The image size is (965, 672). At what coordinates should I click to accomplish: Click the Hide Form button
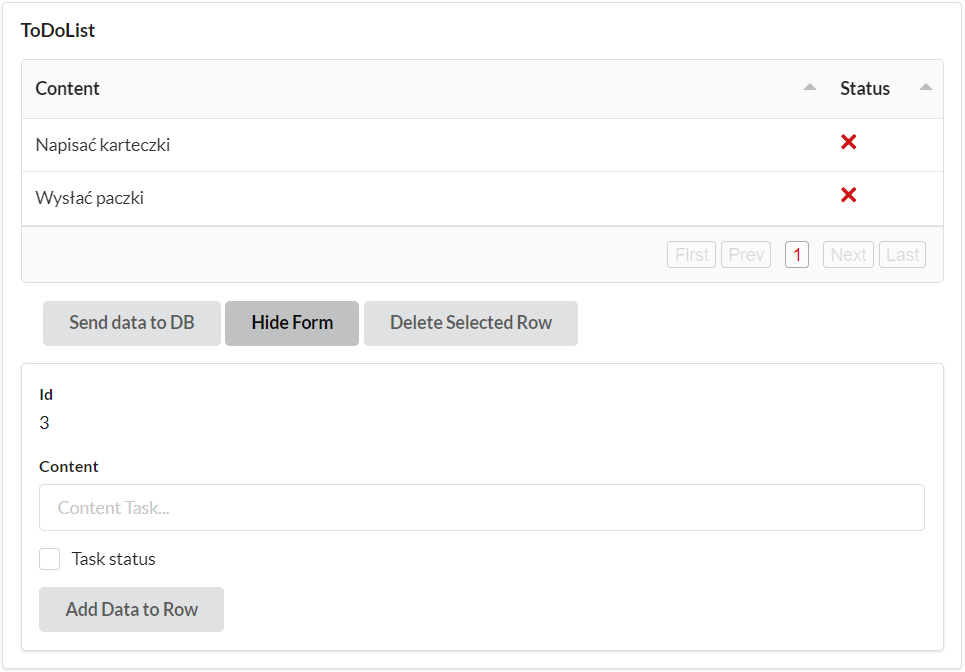tap(292, 323)
